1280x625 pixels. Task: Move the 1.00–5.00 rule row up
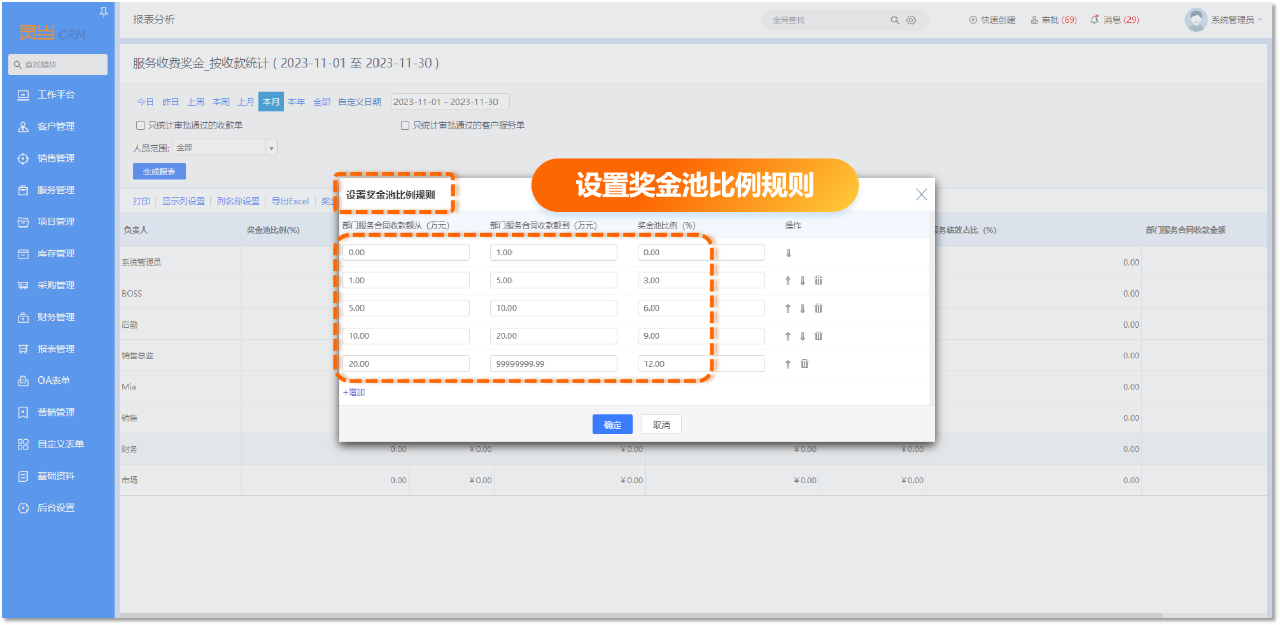click(788, 281)
